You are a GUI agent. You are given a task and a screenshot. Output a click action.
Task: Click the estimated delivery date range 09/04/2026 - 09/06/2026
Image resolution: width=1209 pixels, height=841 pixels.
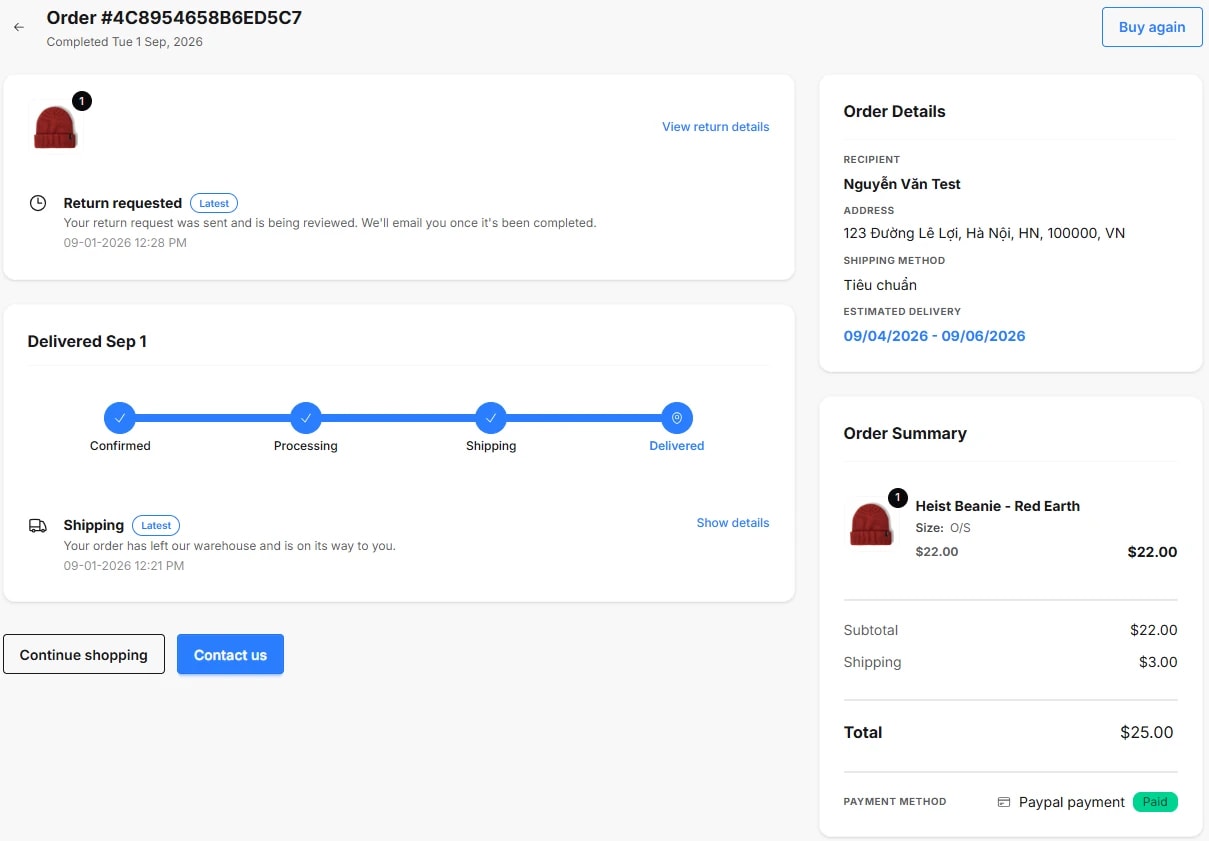tap(934, 336)
